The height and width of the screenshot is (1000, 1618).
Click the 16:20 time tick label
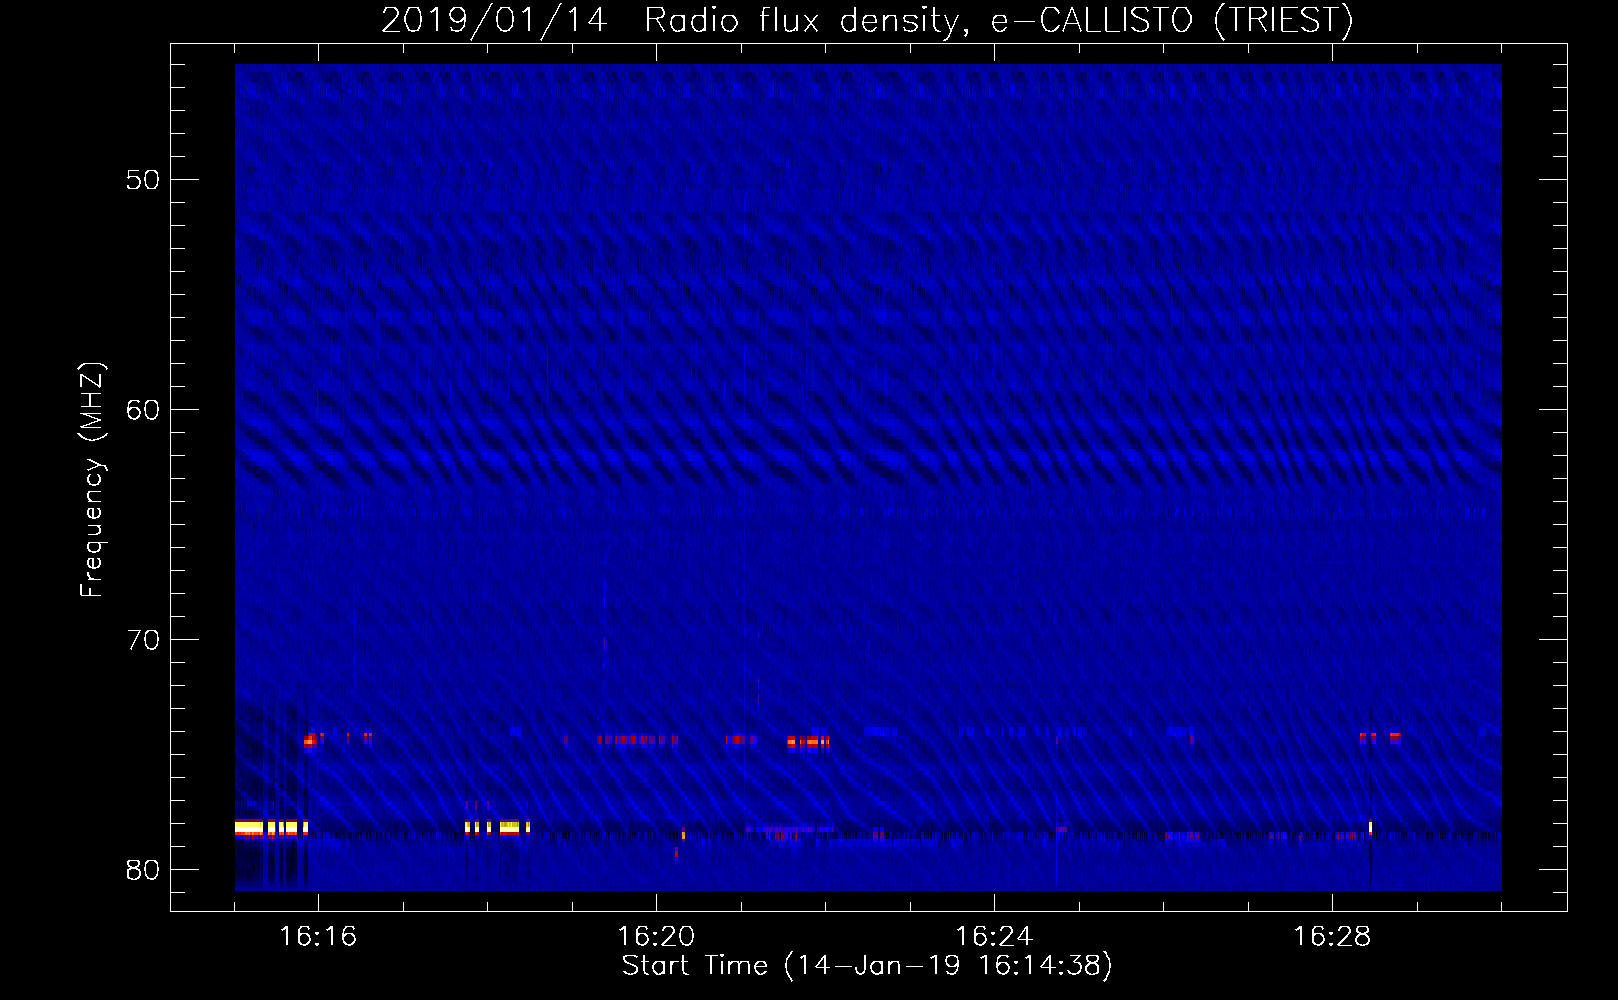(656, 937)
